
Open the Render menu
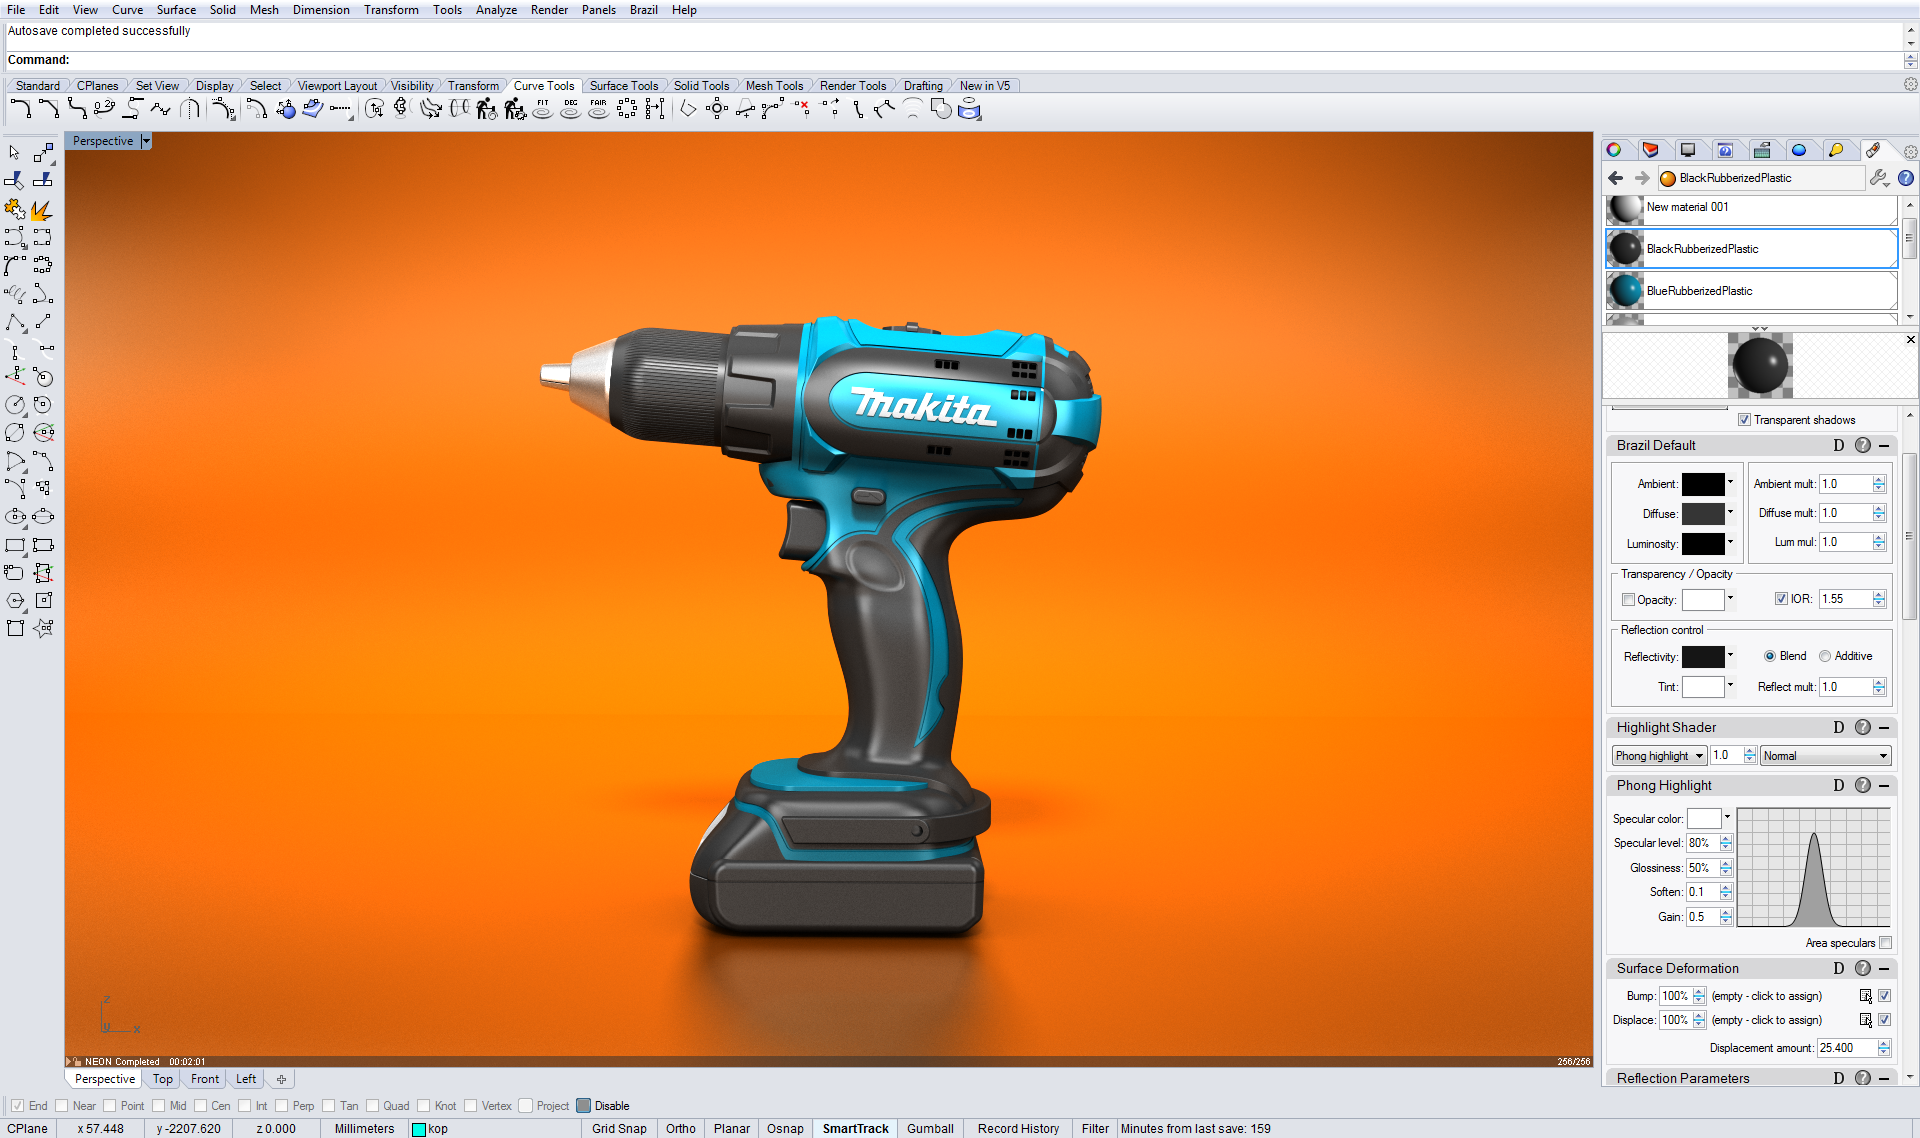point(549,10)
